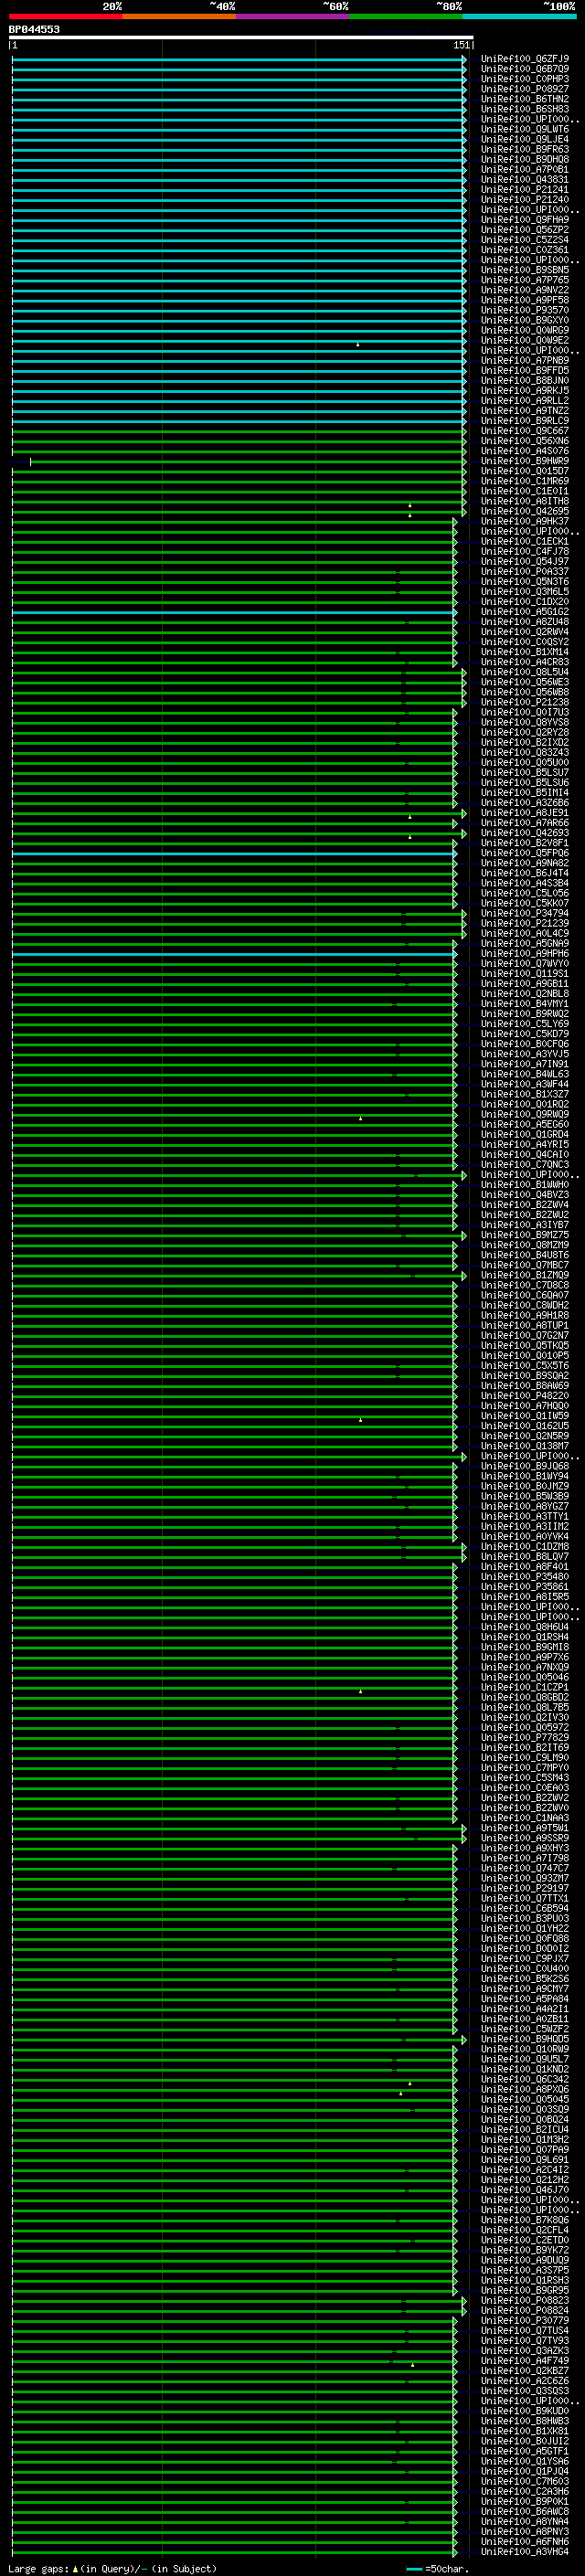The image size is (585, 2576).
Task: Select the UniRef100_P08824 label
Action: tap(525, 2310)
